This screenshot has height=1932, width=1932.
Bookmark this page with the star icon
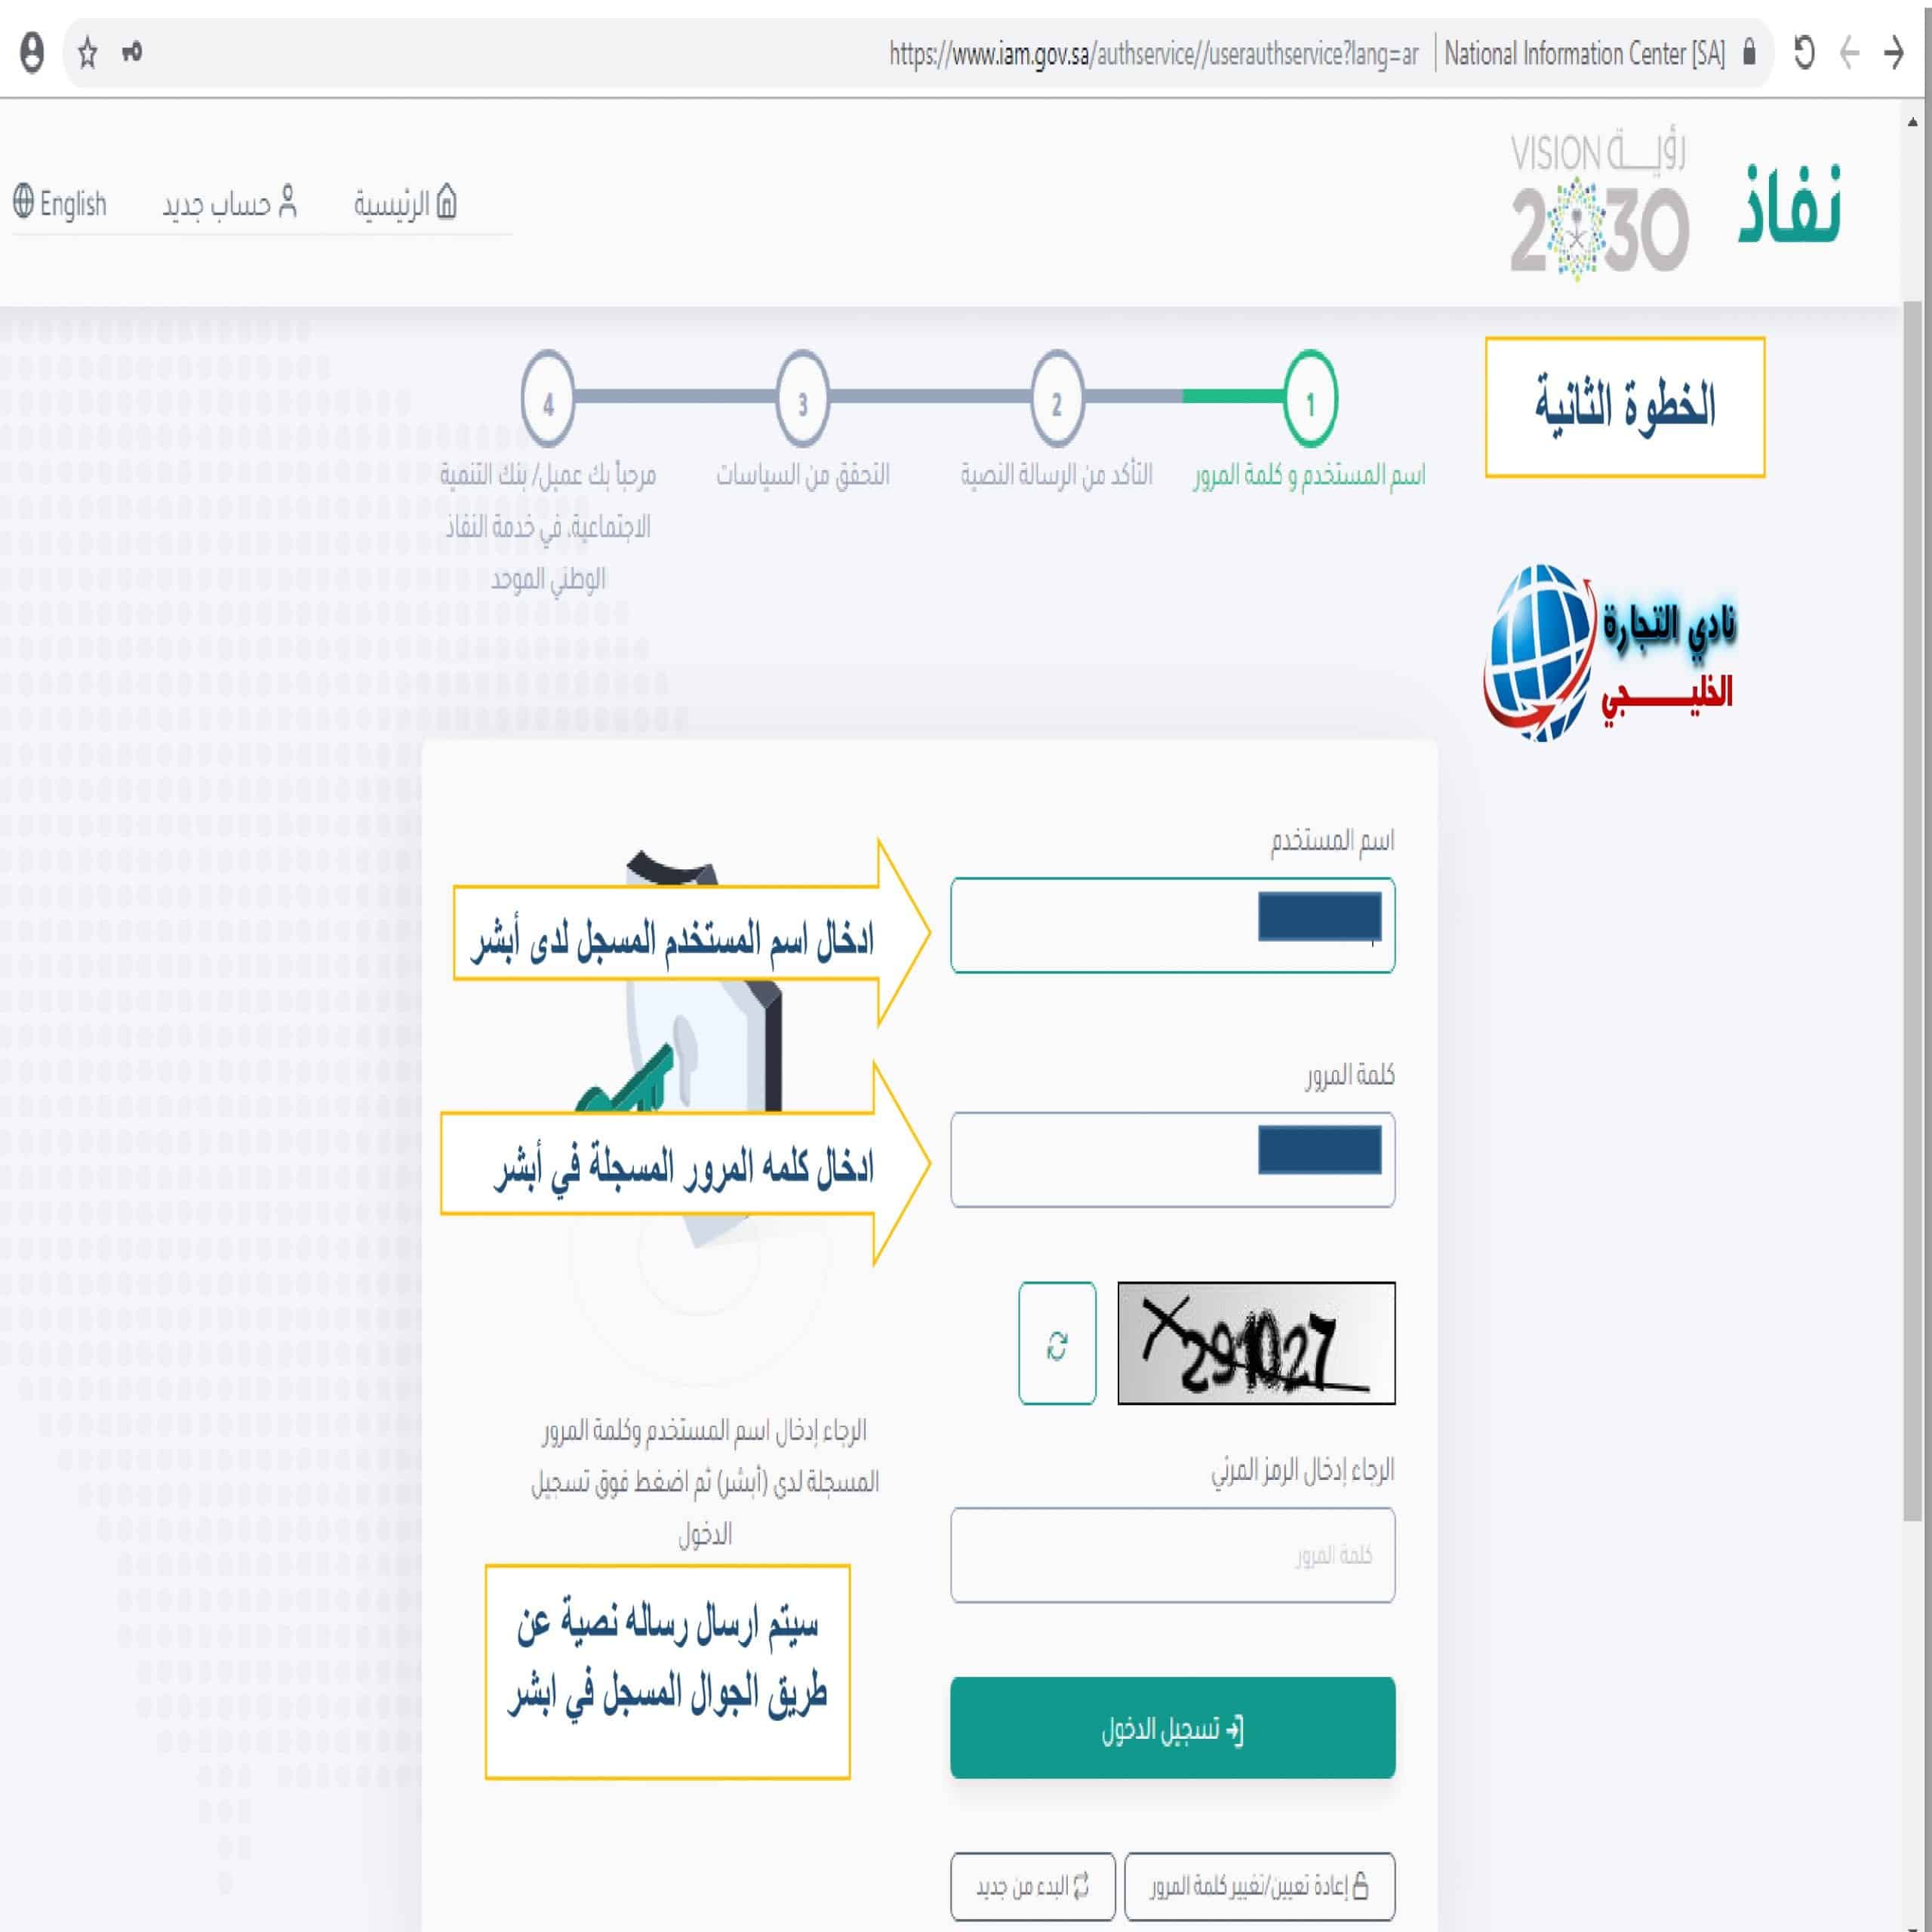click(x=88, y=52)
